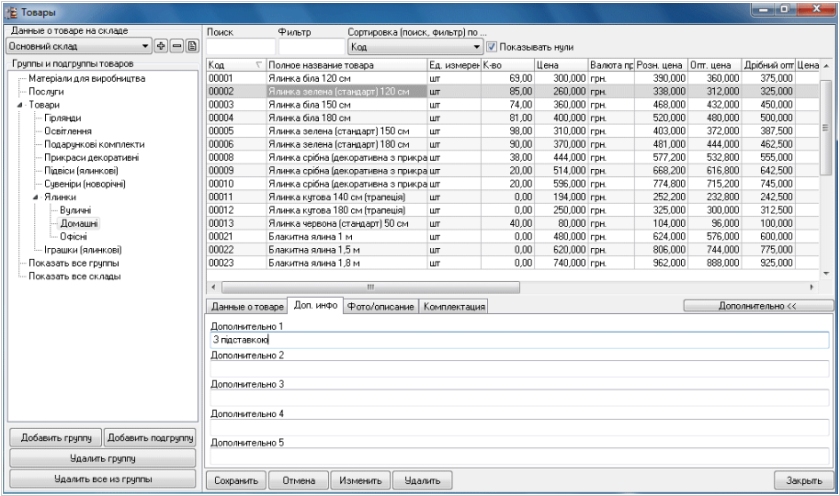Image resolution: width=840 pixels, height=496 pixels.
Task: Toggle the Показывать нули checkbox
Action: point(491,47)
